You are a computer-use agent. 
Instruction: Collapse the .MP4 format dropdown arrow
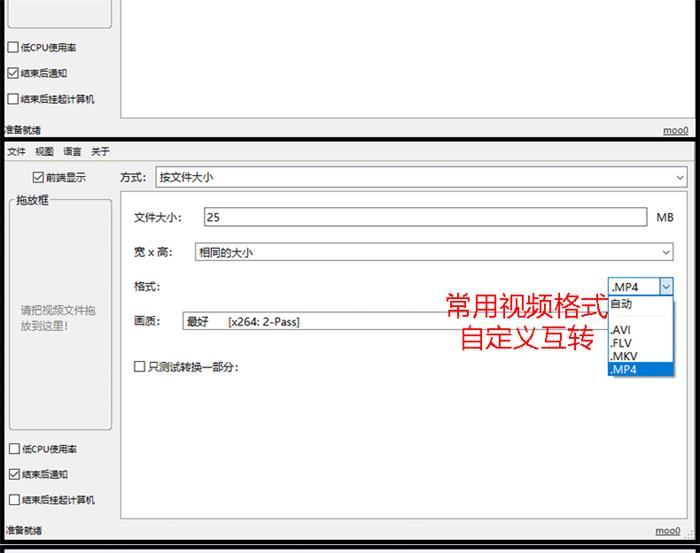pos(666,287)
